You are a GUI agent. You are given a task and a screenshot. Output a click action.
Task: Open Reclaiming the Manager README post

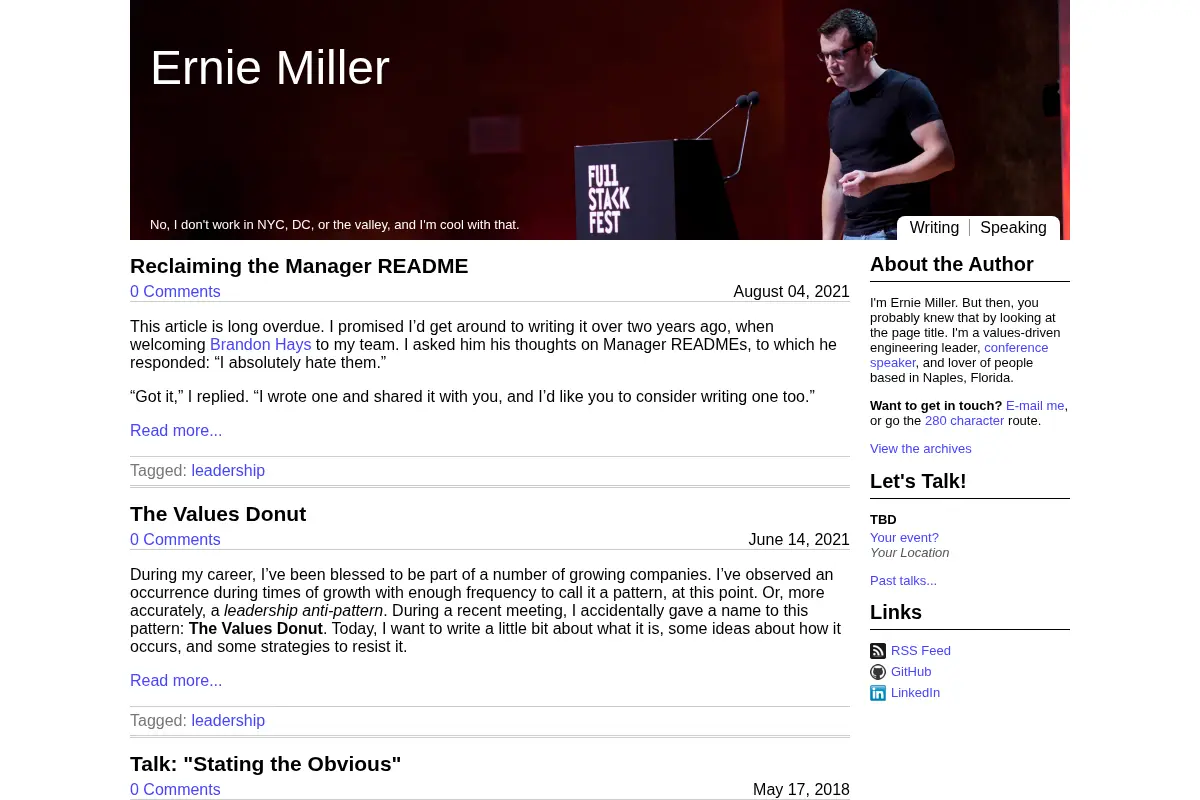coord(299,266)
